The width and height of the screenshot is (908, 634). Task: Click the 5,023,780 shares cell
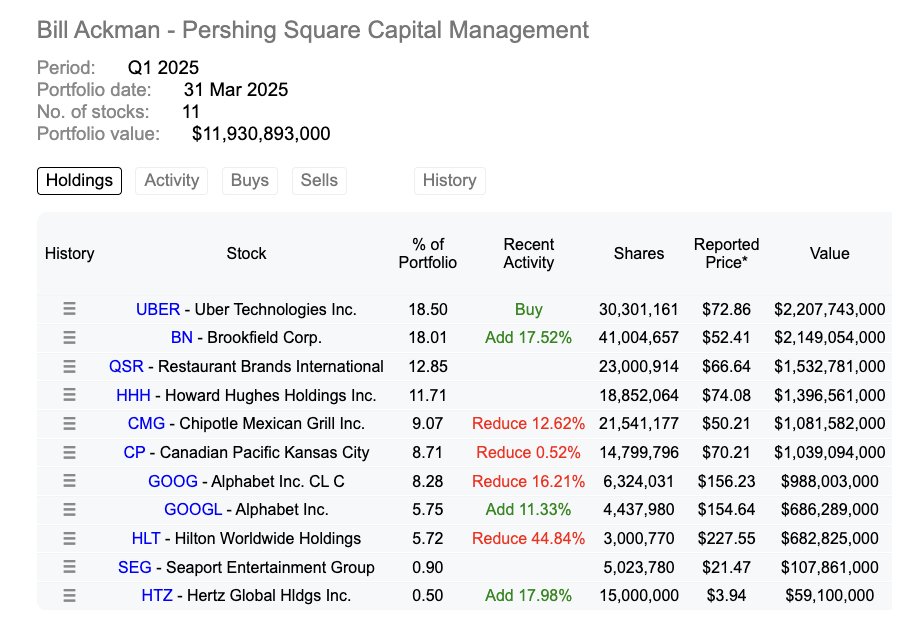(x=639, y=567)
